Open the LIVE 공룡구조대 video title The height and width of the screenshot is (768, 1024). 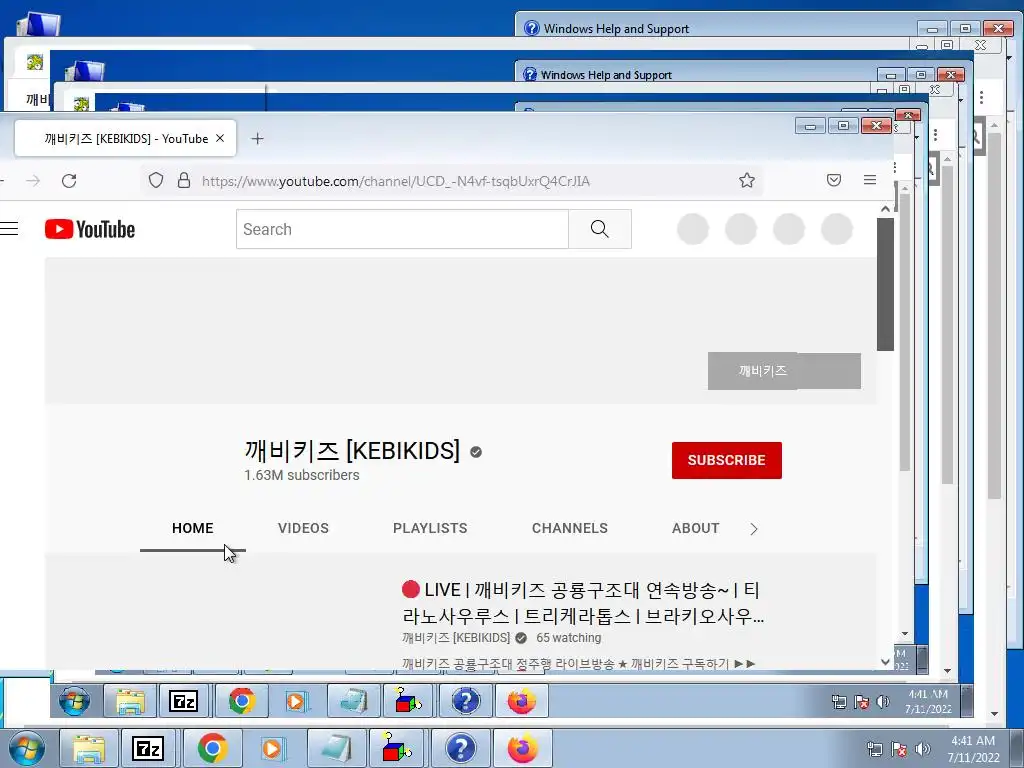583,603
